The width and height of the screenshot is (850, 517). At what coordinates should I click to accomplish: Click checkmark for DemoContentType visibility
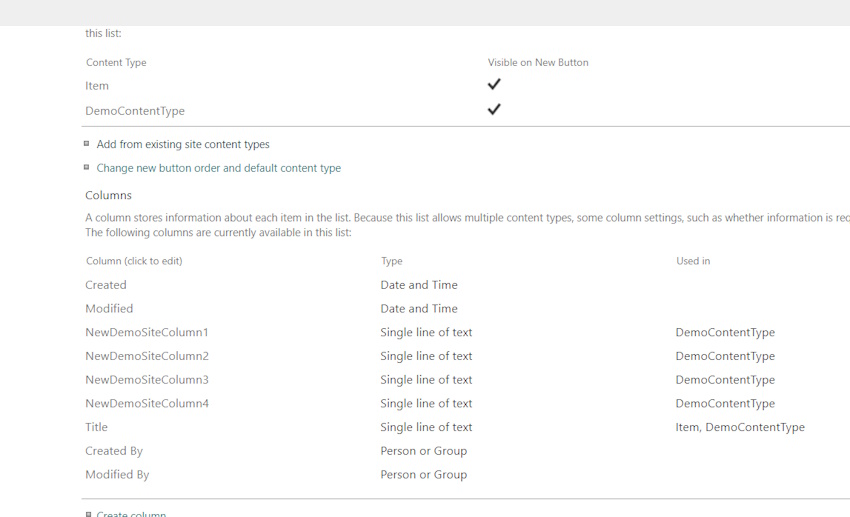pyautogui.click(x=494, y=109)
